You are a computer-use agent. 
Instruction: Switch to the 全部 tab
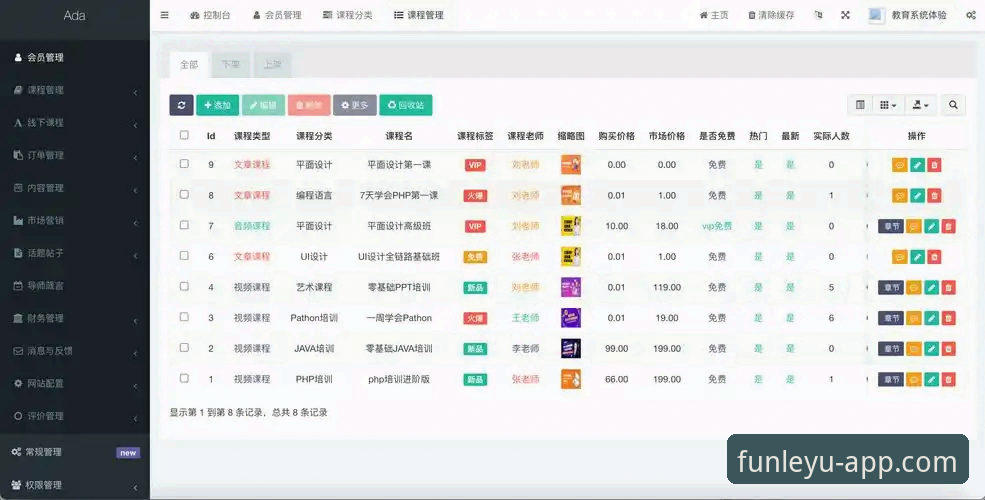pyautogui.click(x=189, y=65)
